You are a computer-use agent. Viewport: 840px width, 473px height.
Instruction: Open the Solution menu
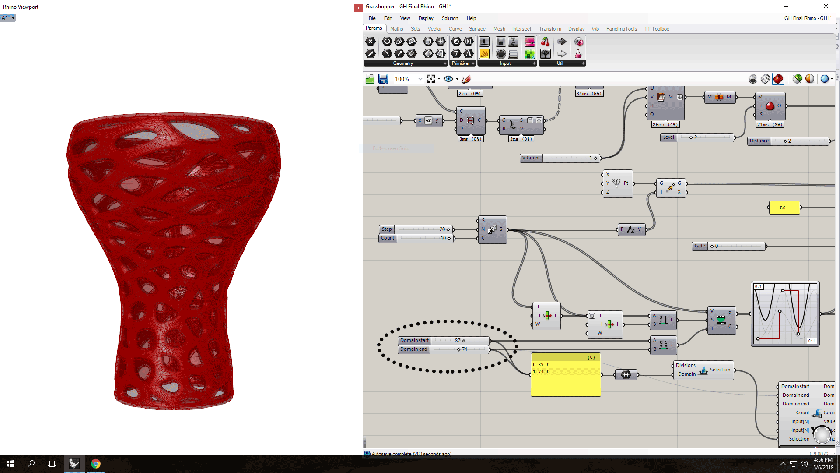(450, 18)
